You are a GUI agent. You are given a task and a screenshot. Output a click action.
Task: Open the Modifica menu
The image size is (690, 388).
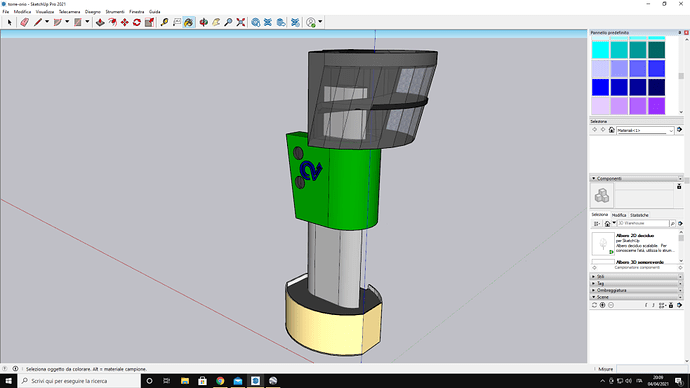[x=22, y=12]
